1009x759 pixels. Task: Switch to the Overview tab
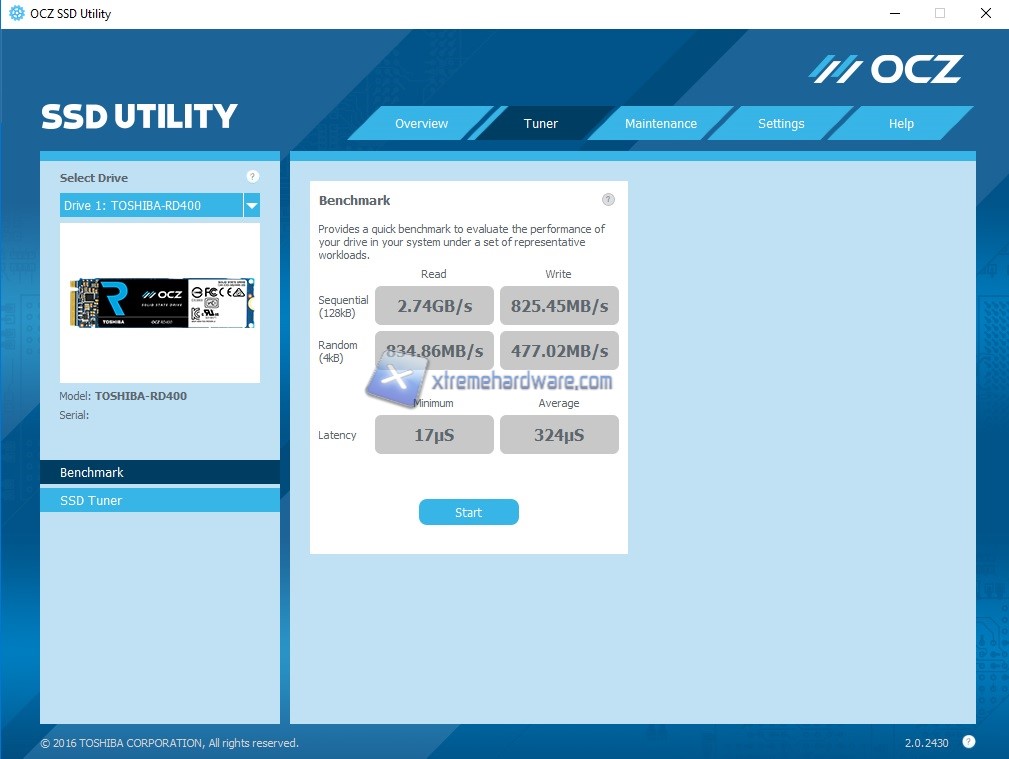(x=421, y=124)
